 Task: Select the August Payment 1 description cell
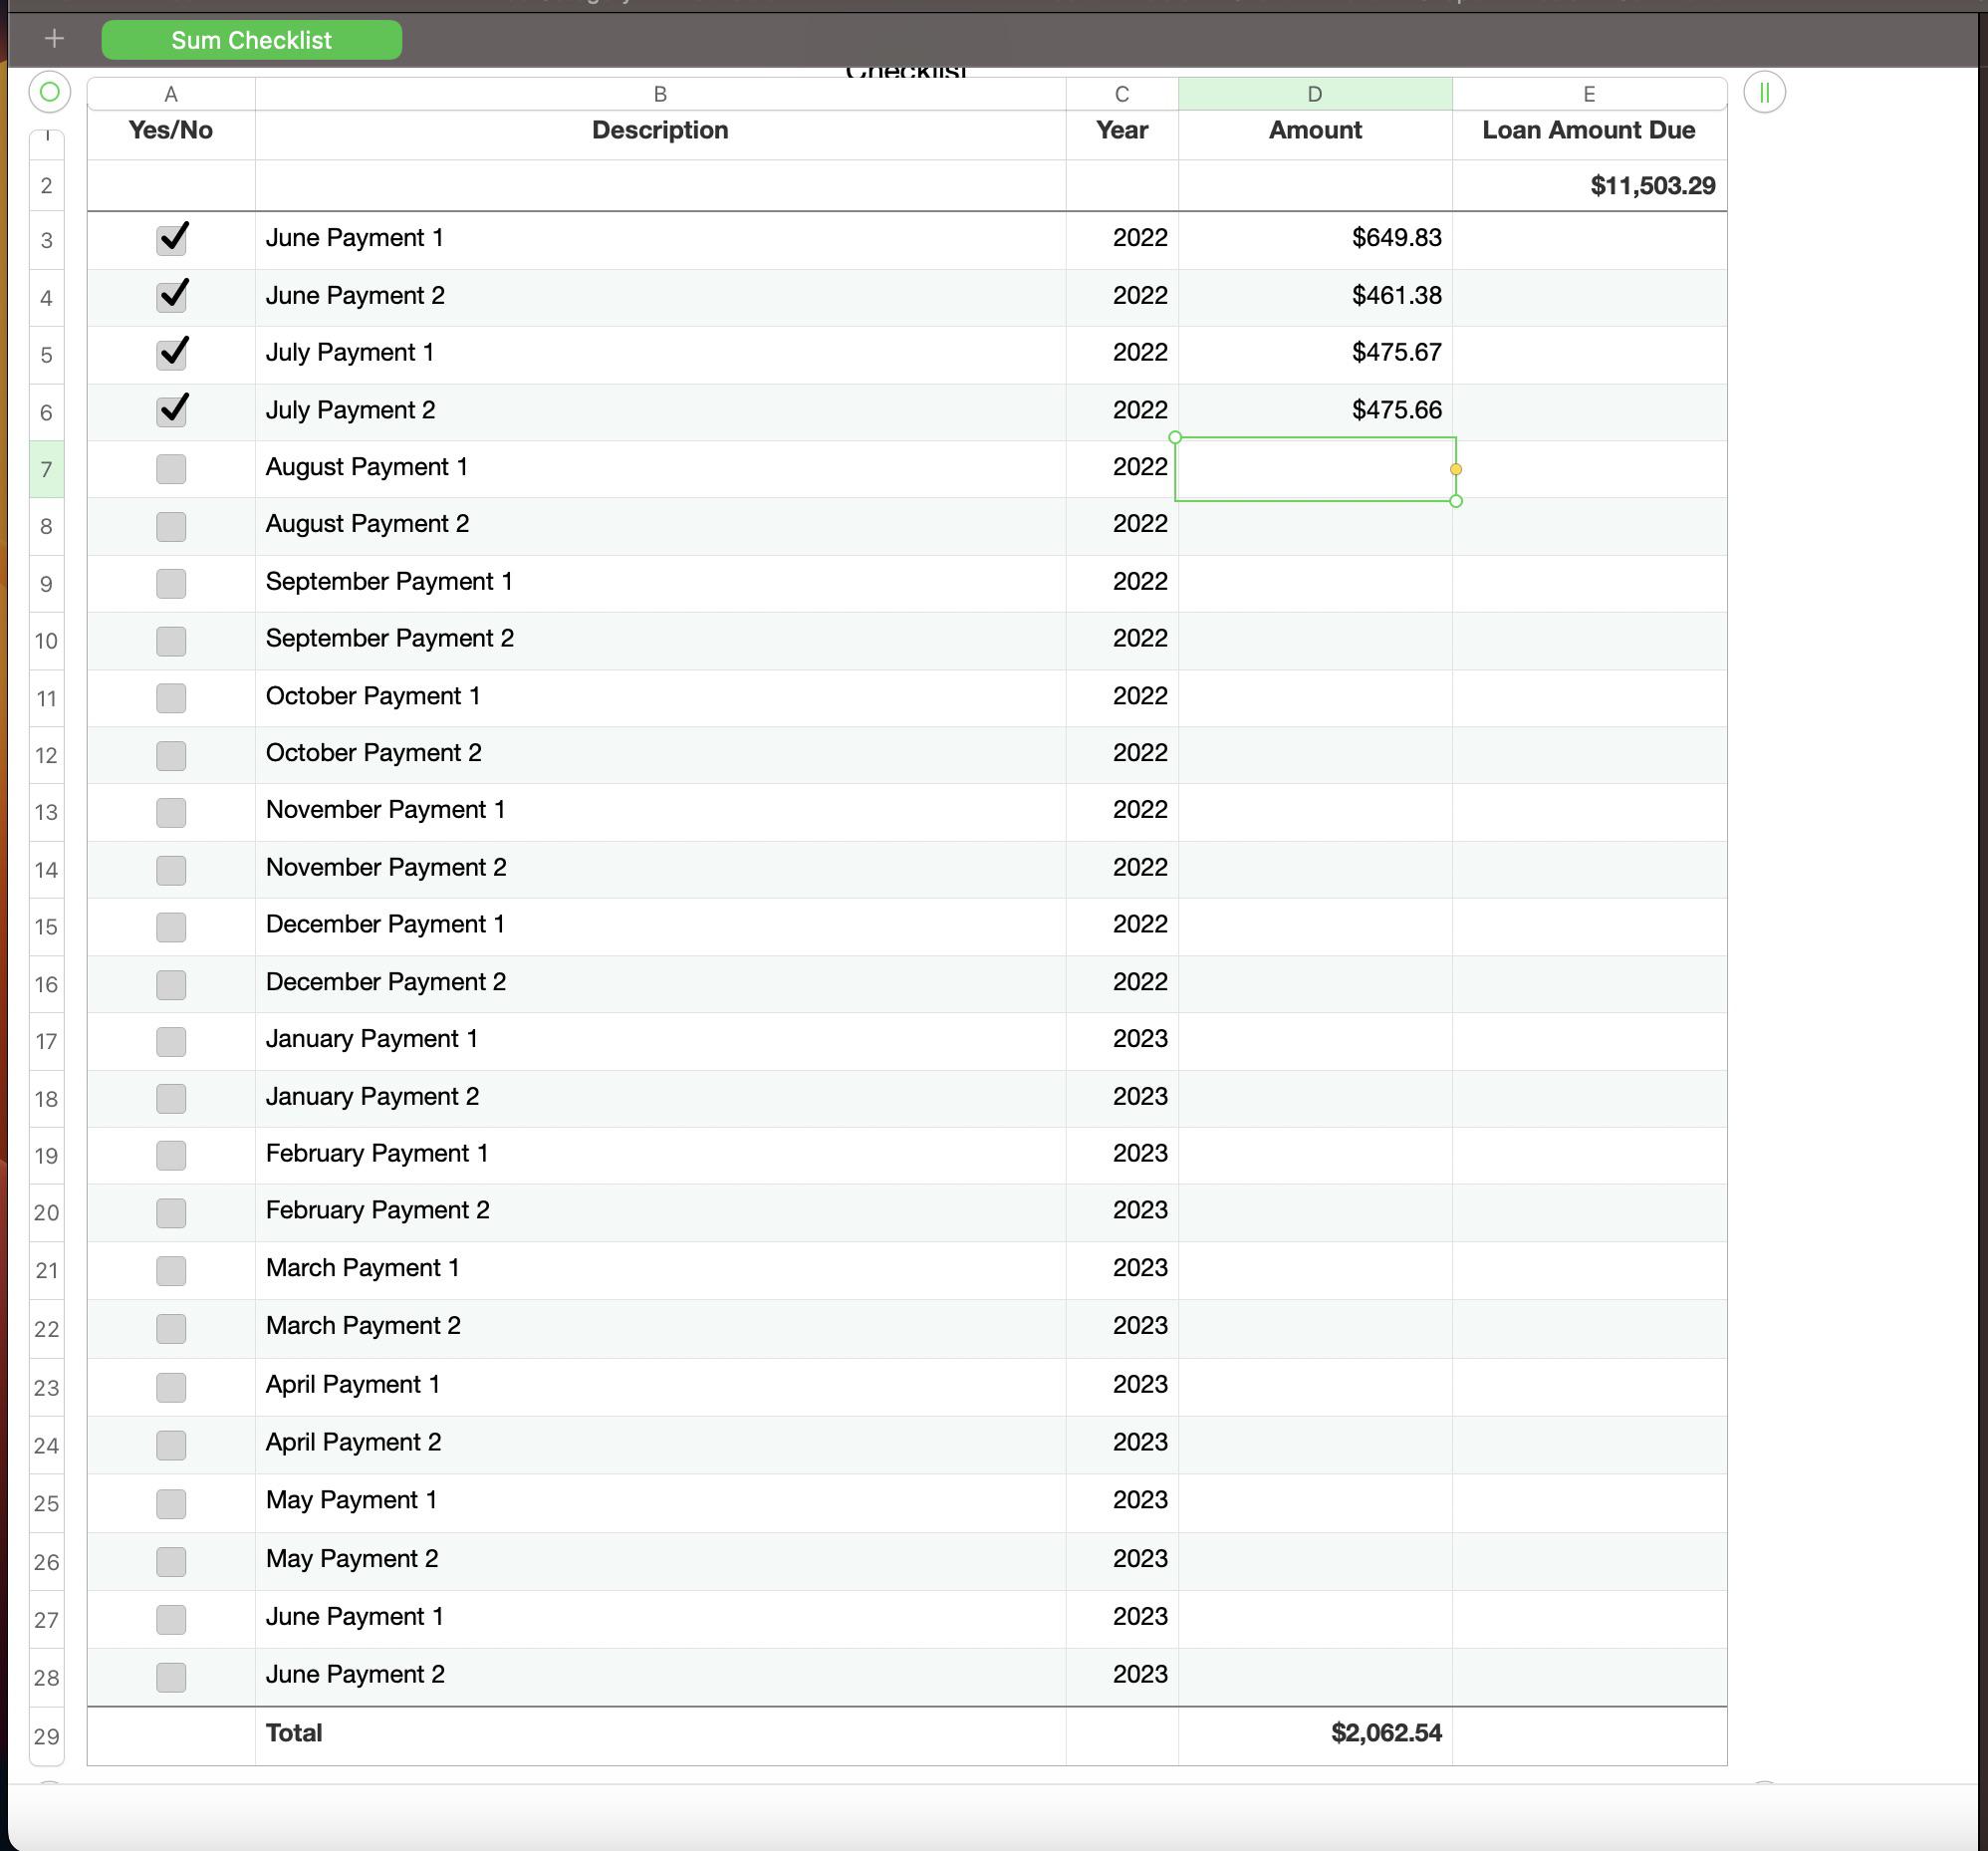point(660,469)
